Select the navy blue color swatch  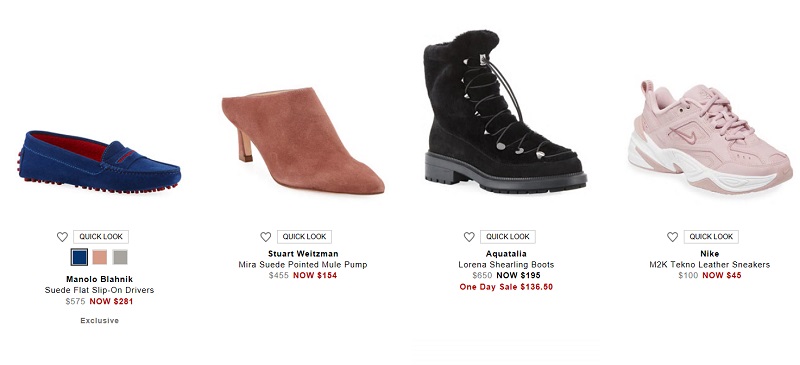[79, 257]
